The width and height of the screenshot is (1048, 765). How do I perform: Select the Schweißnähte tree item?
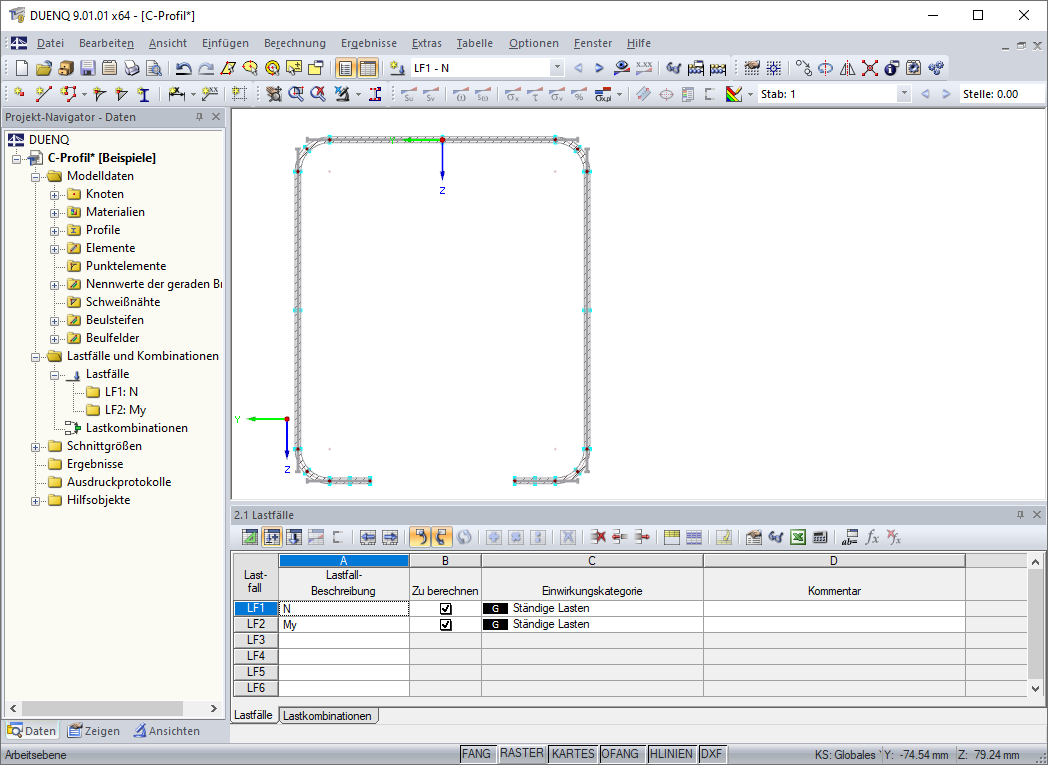123,301
